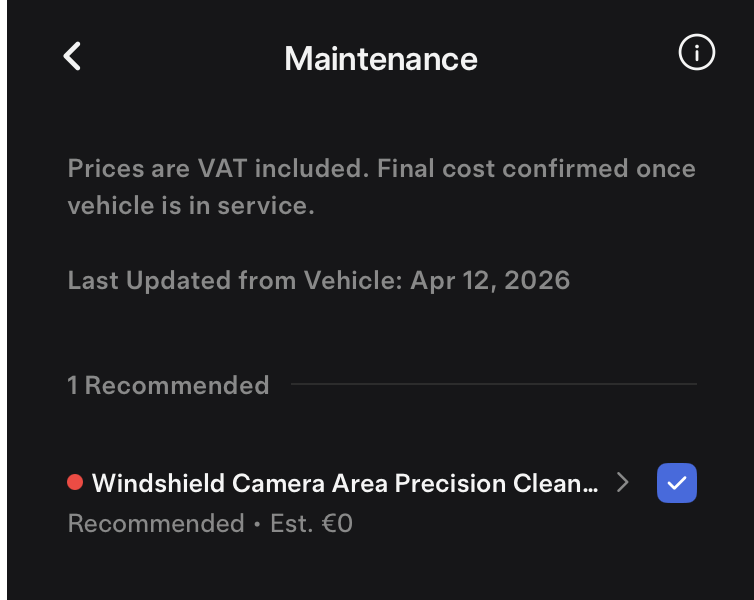Click the Maintenance page title
This screenshot has width=754, height=600.
380,58
